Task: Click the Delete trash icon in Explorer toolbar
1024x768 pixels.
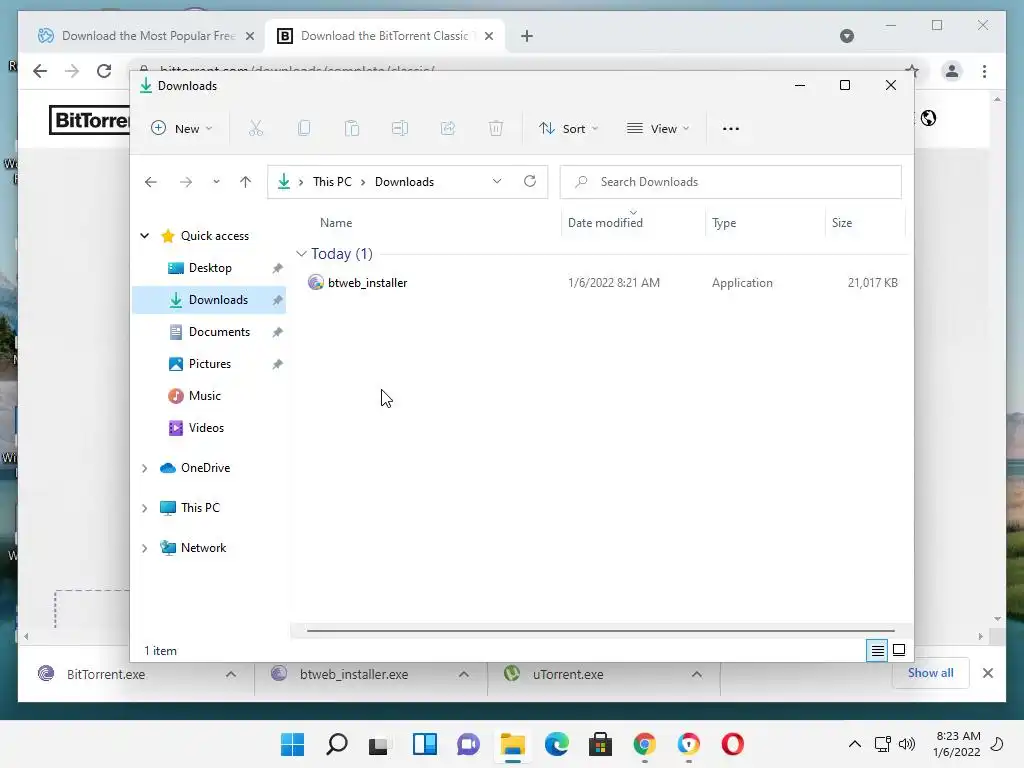Action: 496,129
